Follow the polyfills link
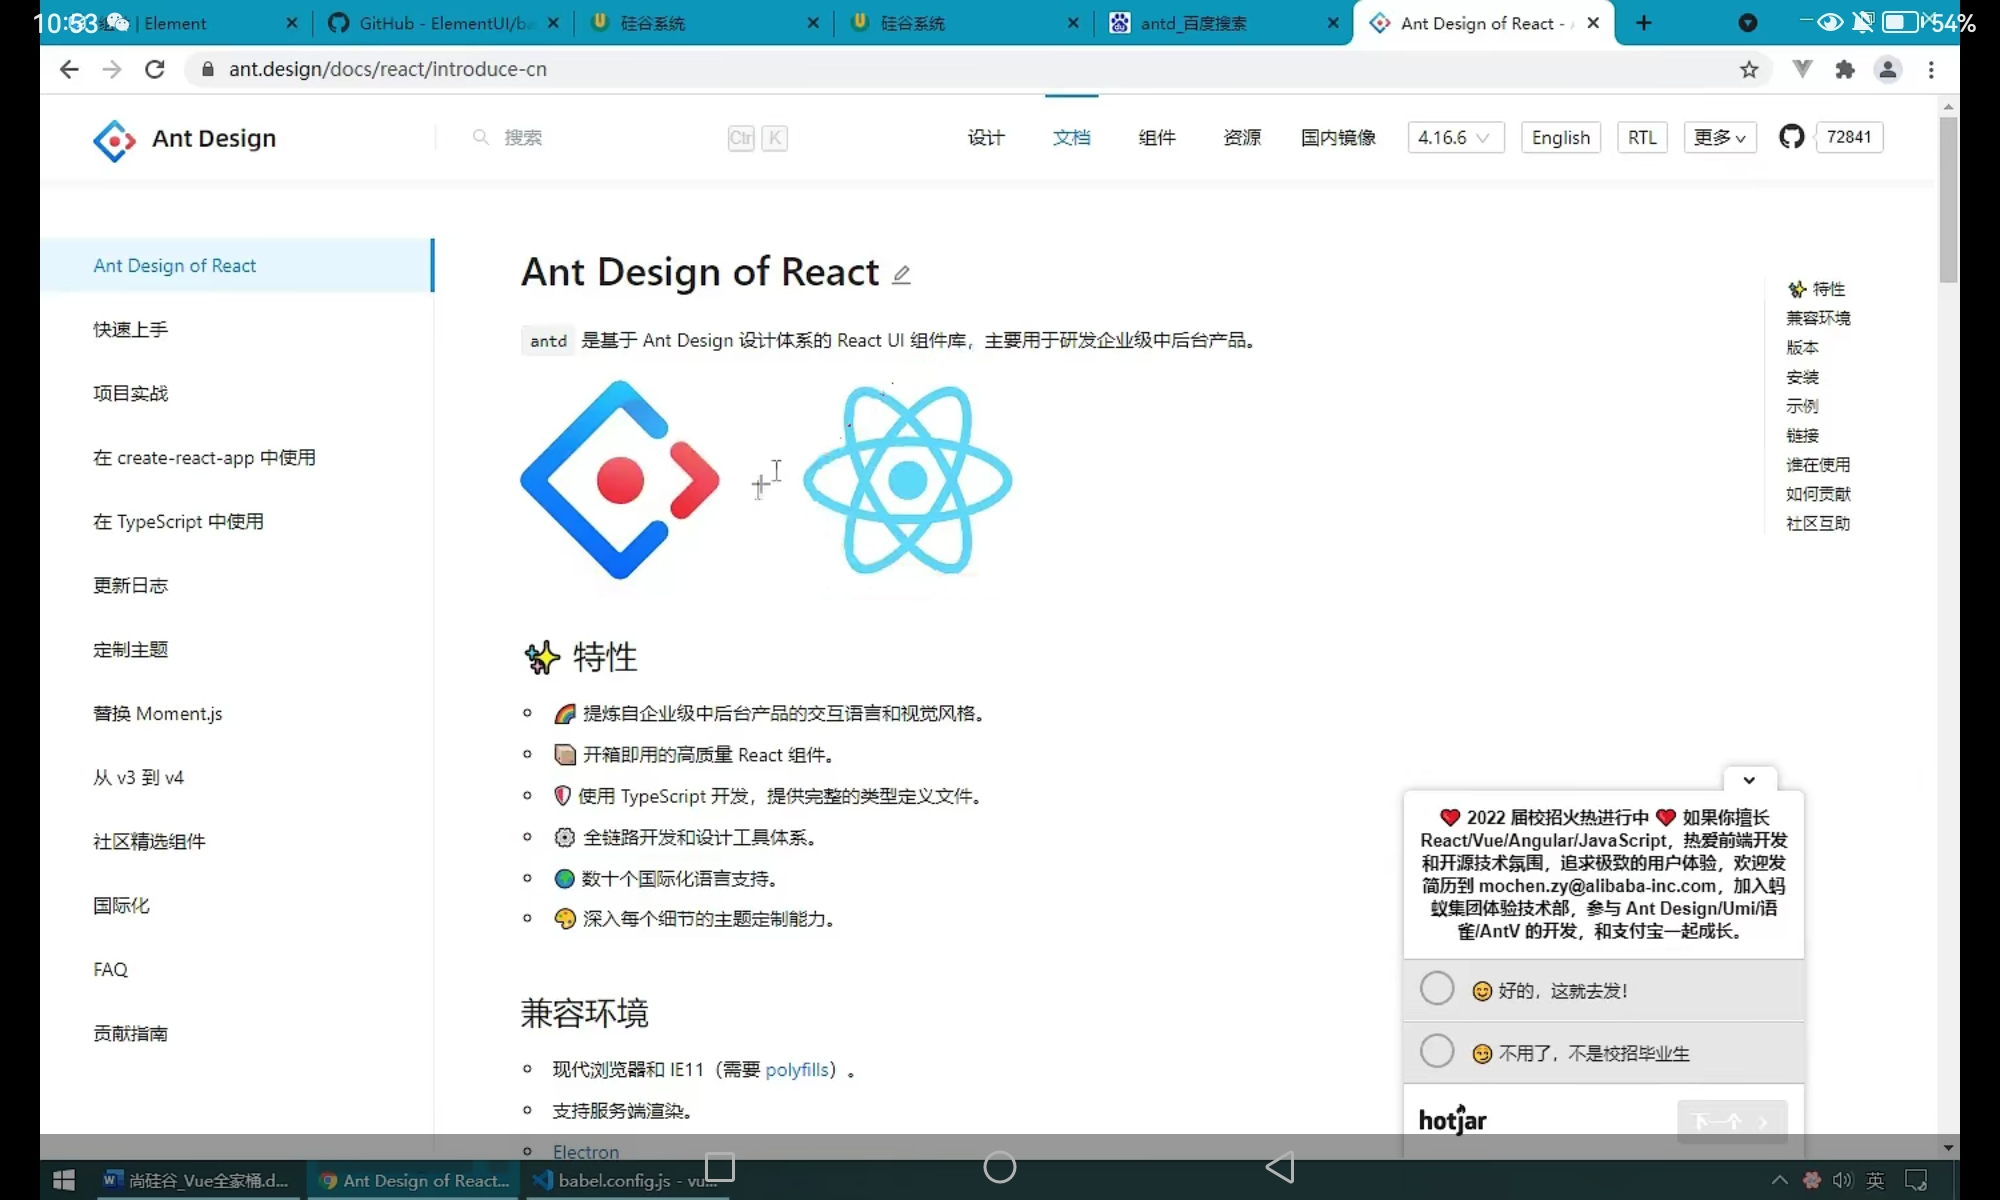Viewport: 2000px width, 1200px height. pos(797,1070)
